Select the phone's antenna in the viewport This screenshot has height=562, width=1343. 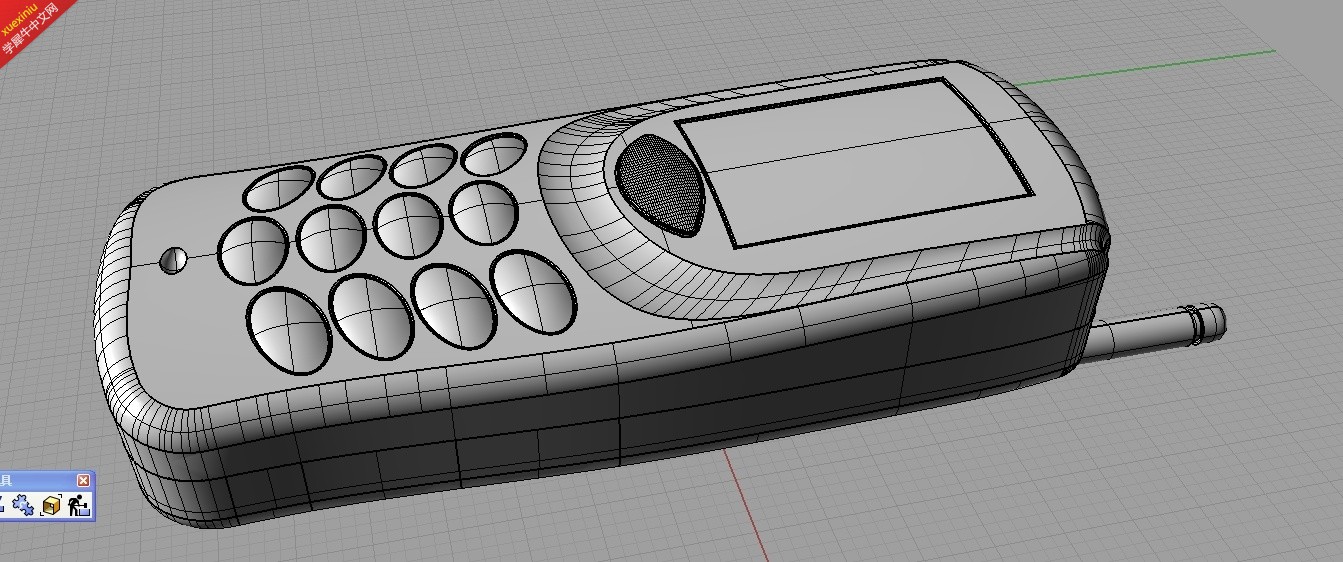[x=1155, y=333]
